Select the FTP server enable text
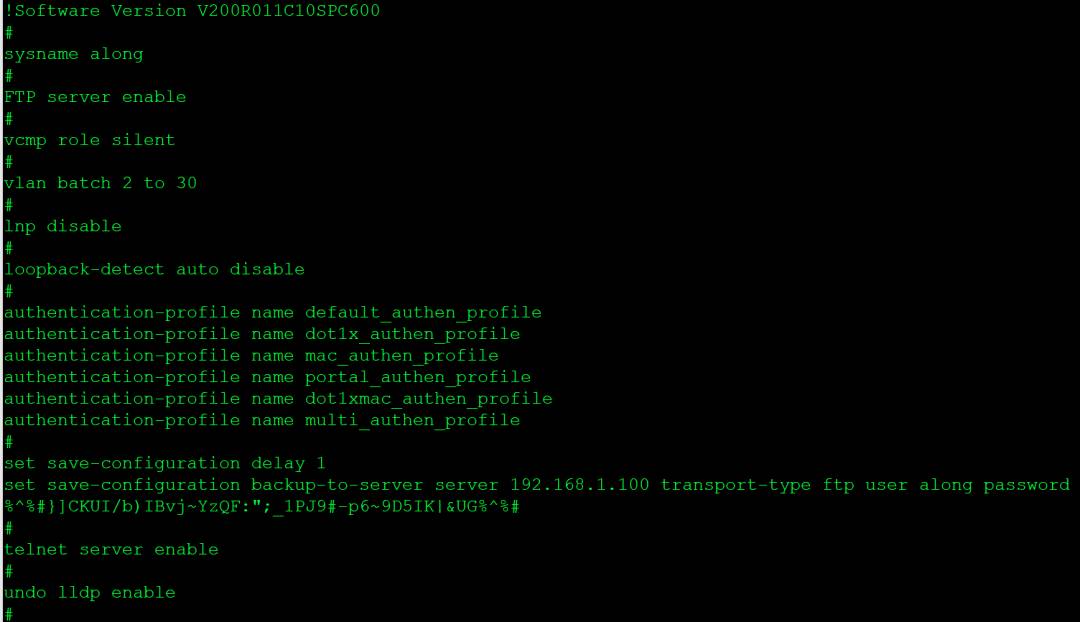 [x=95, y=97]
